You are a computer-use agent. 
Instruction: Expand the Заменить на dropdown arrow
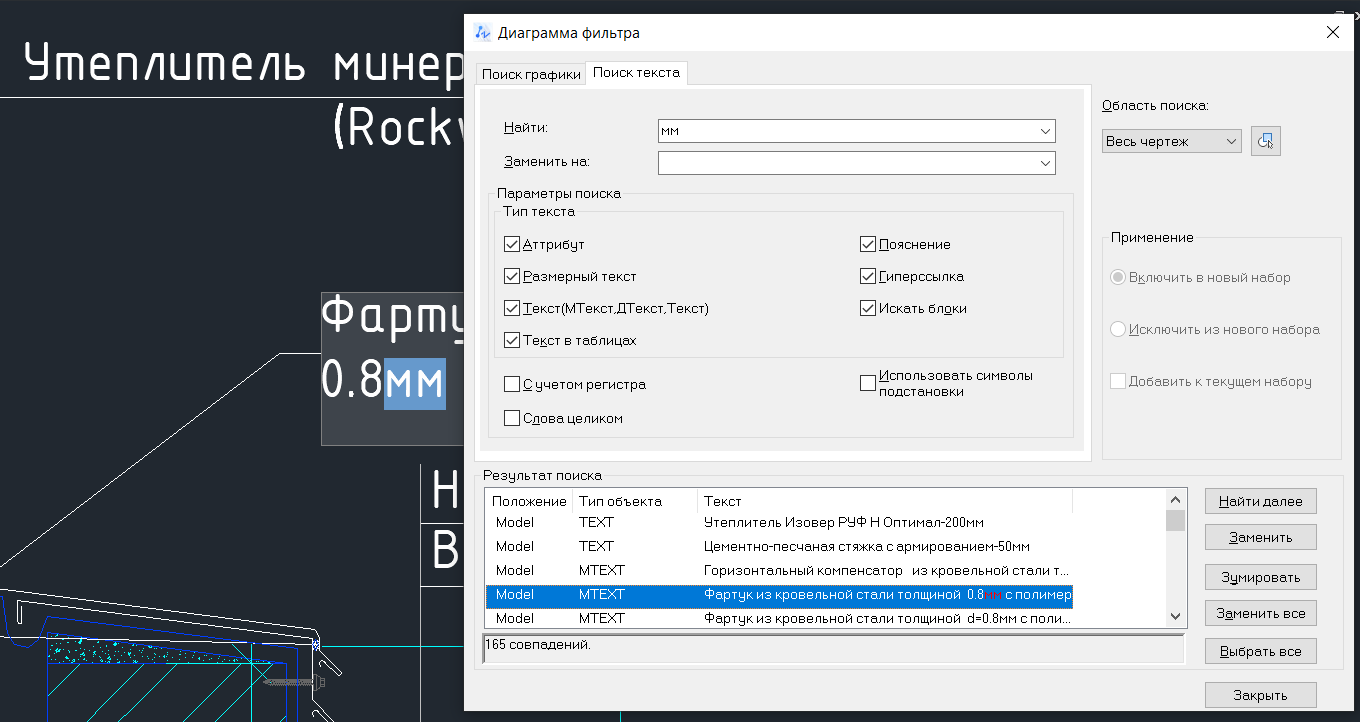[x=1046, y=163]
